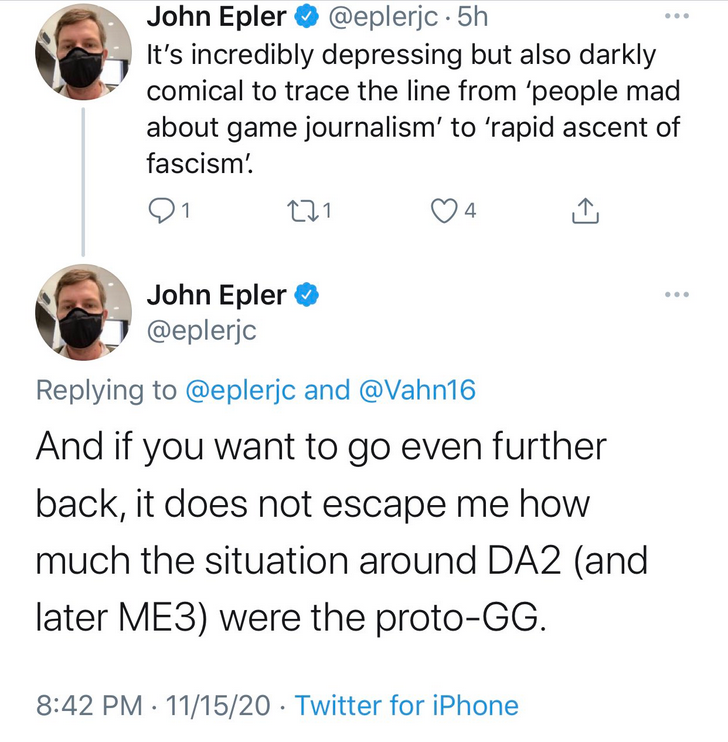Open the @eplerjc handle under second name

coord(202,331)
